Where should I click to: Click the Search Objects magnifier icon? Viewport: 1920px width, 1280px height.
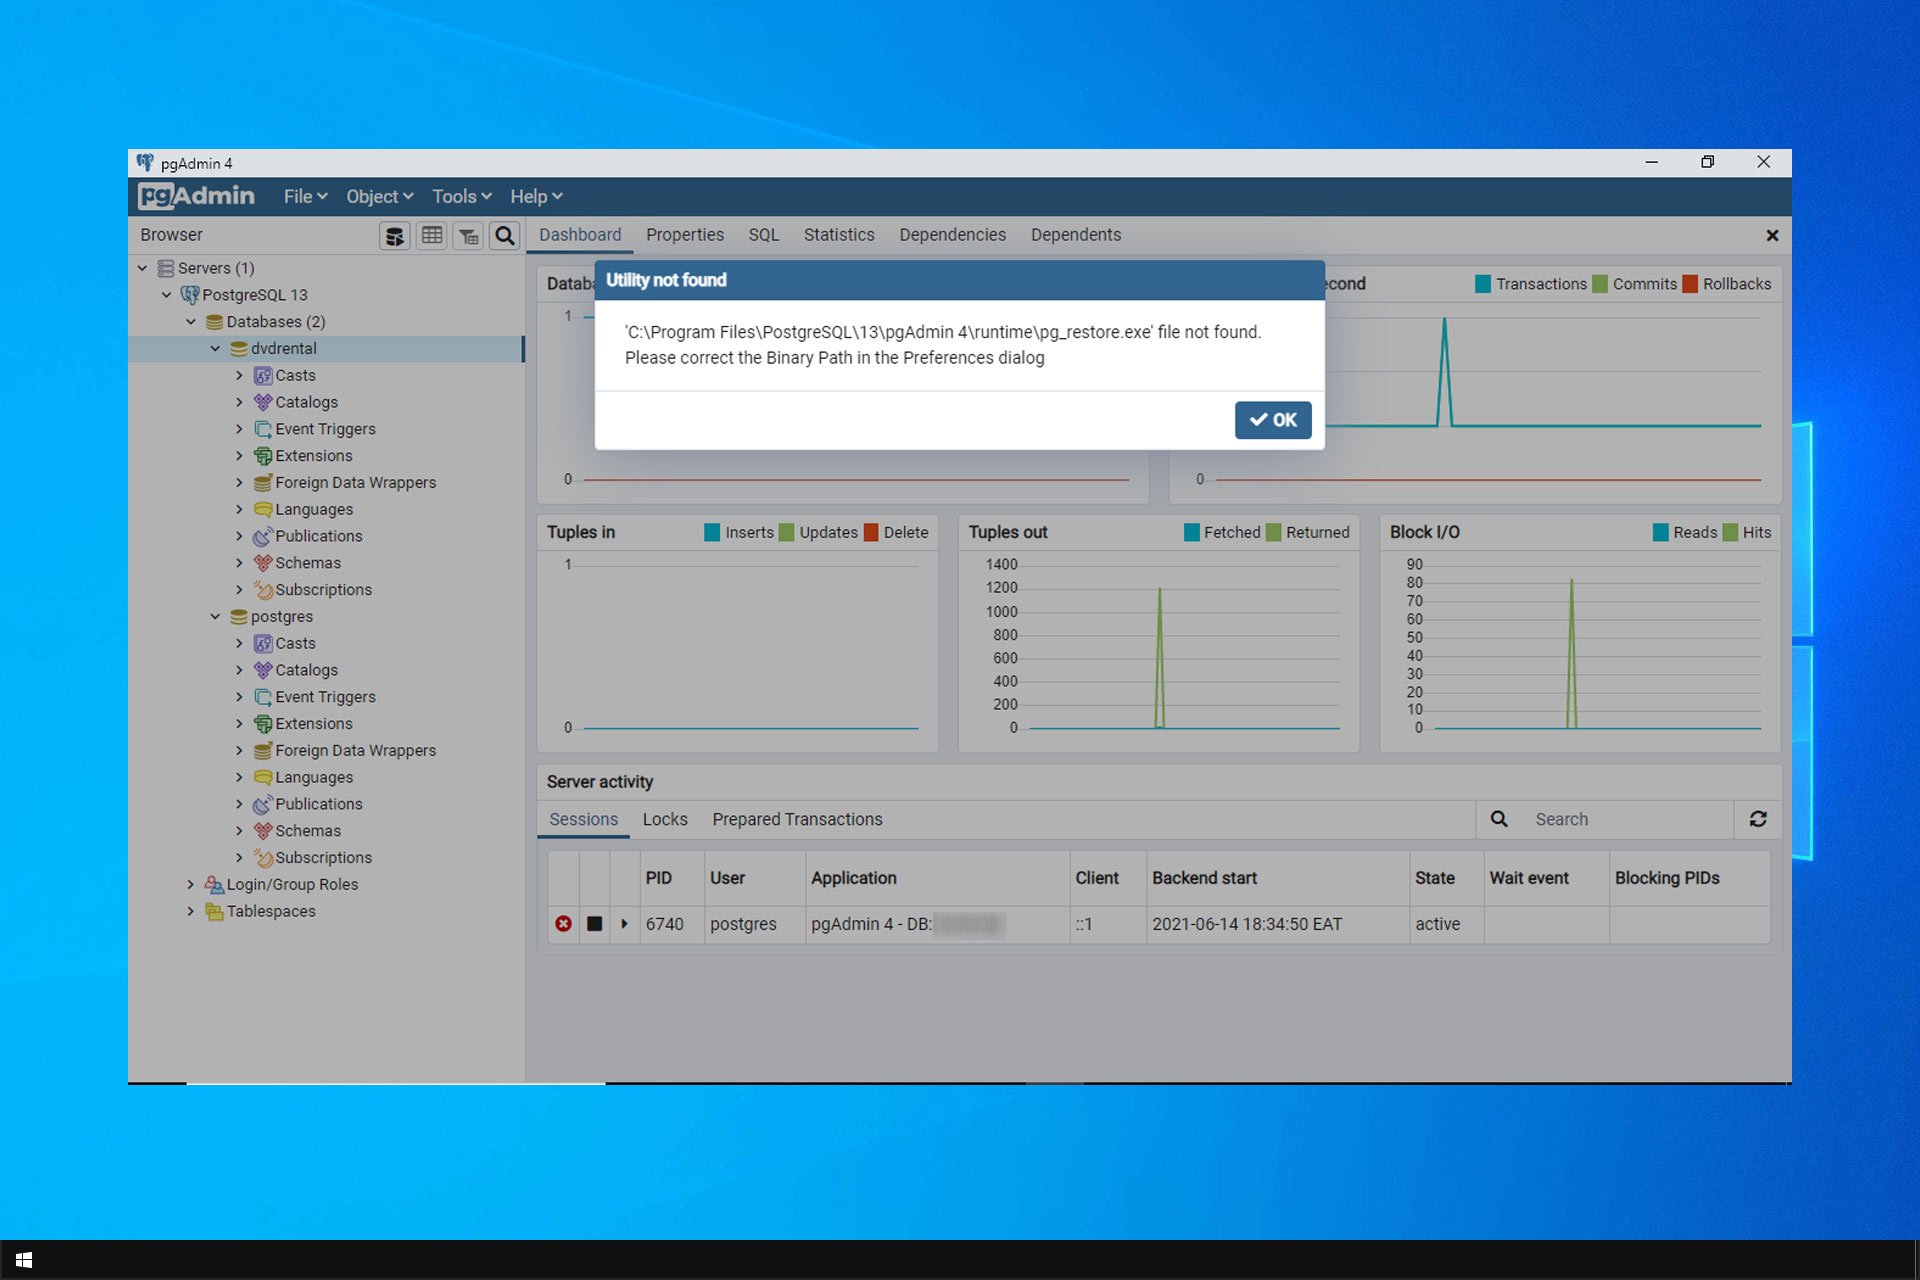505,236
